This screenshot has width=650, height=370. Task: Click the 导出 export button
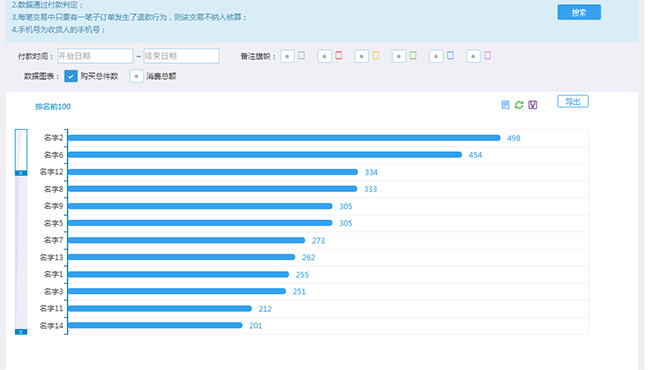coord(572,102)
